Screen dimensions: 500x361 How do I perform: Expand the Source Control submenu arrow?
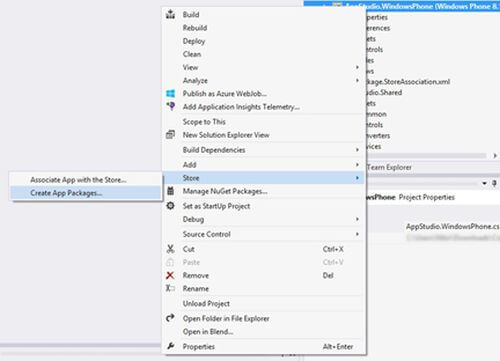click(x=357, y=234)
